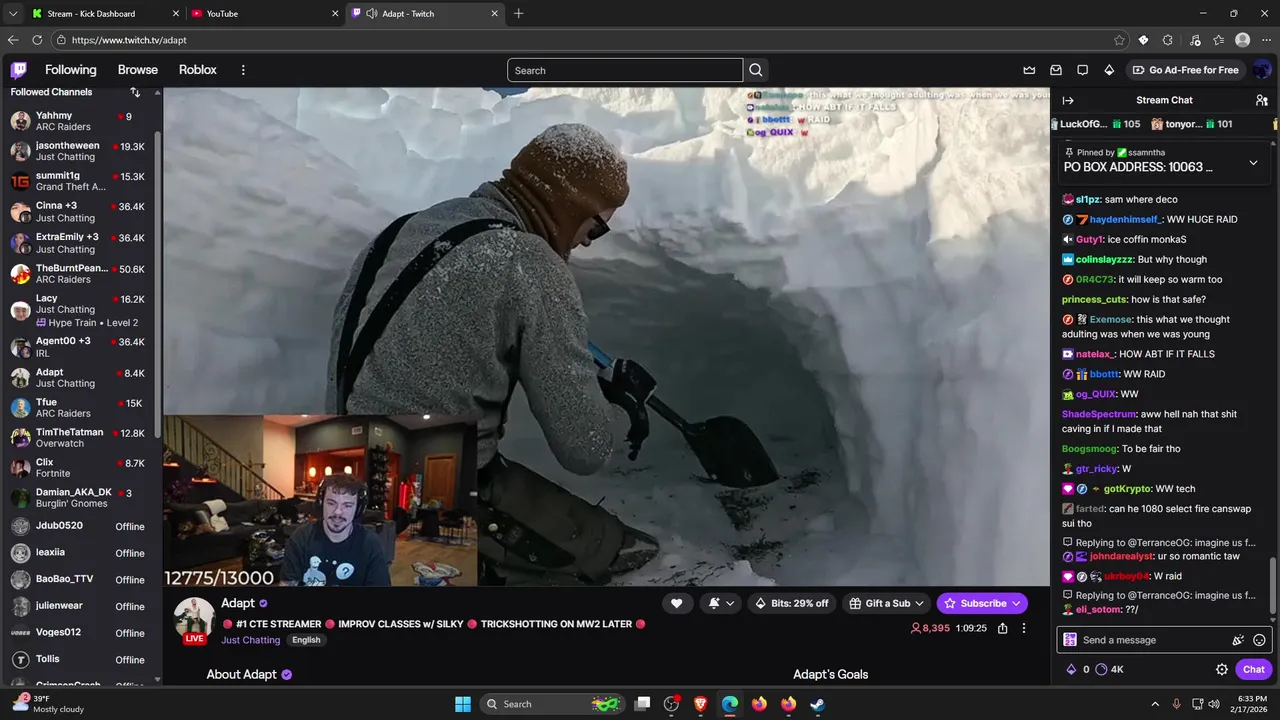The height and width of the screenshot is (720, 1280).
Task: Click the browser address bar URL
Action: 129,40
